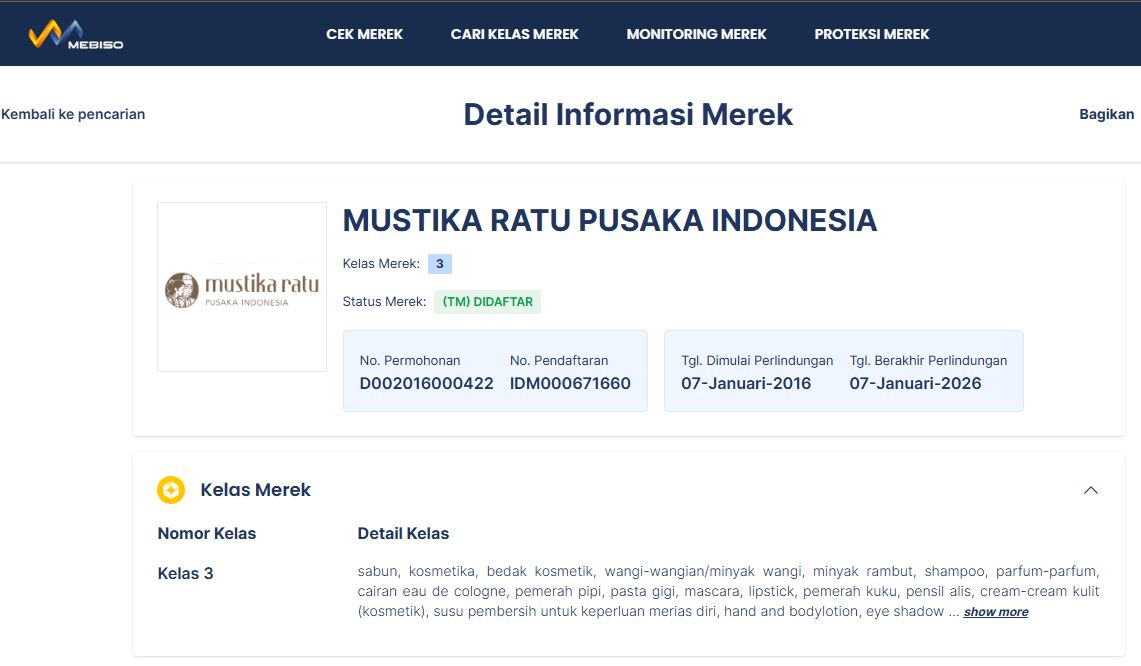This screenshot has height=666, width=1141.
Task: Click the class badge number 3
Action: (440, 263)
